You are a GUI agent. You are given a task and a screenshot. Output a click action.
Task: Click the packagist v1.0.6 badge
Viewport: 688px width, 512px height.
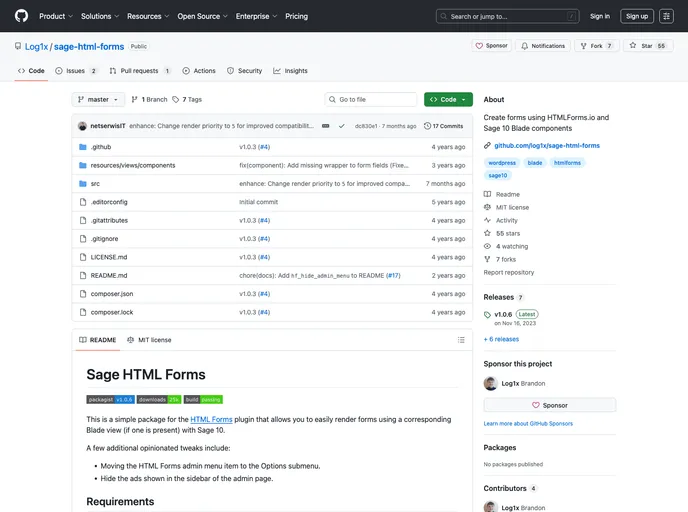pyautogui.click(x=111, y=400)
